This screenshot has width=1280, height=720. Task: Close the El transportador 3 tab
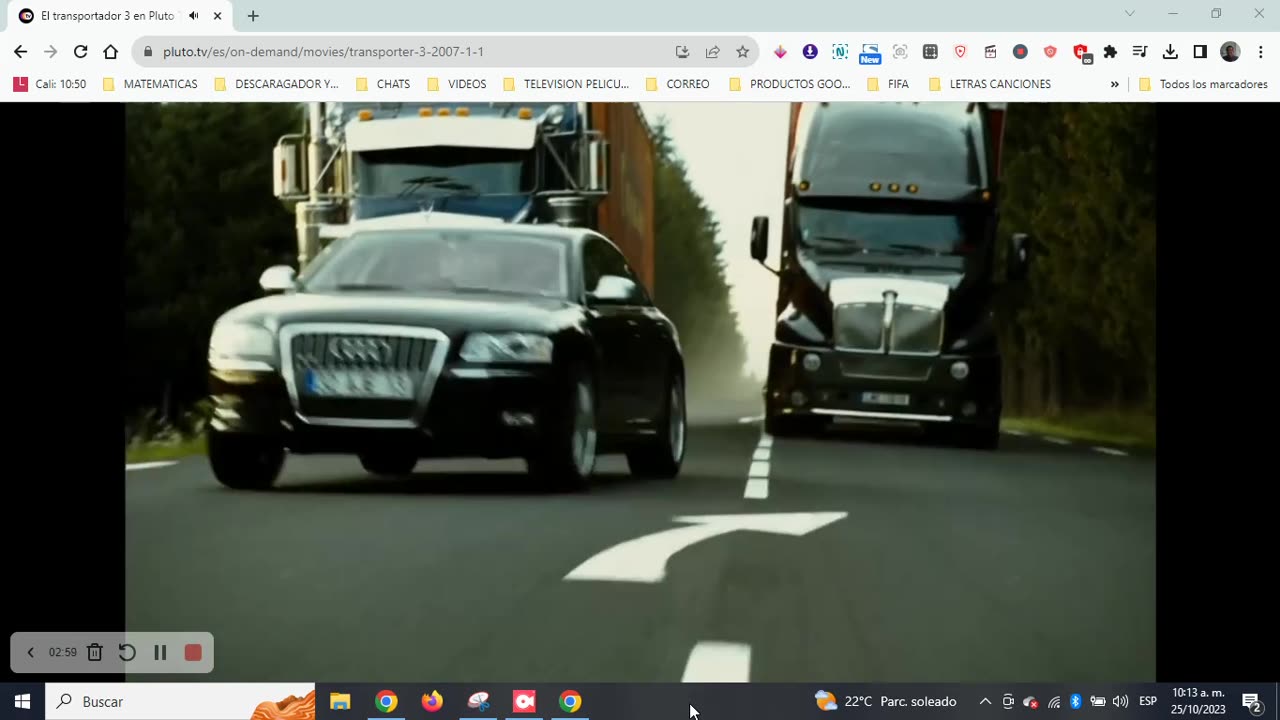click(x=217, y=16)
